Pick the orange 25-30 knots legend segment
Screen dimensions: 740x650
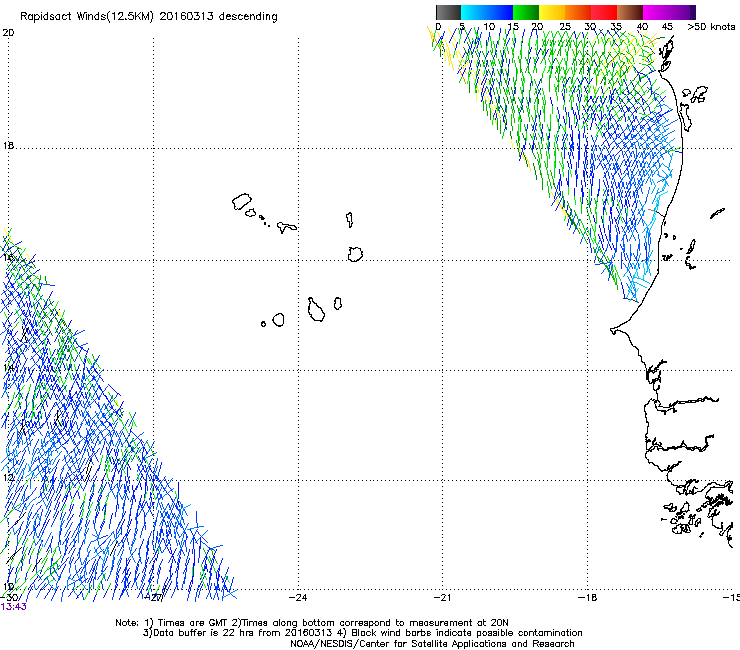tap(578, 12)
